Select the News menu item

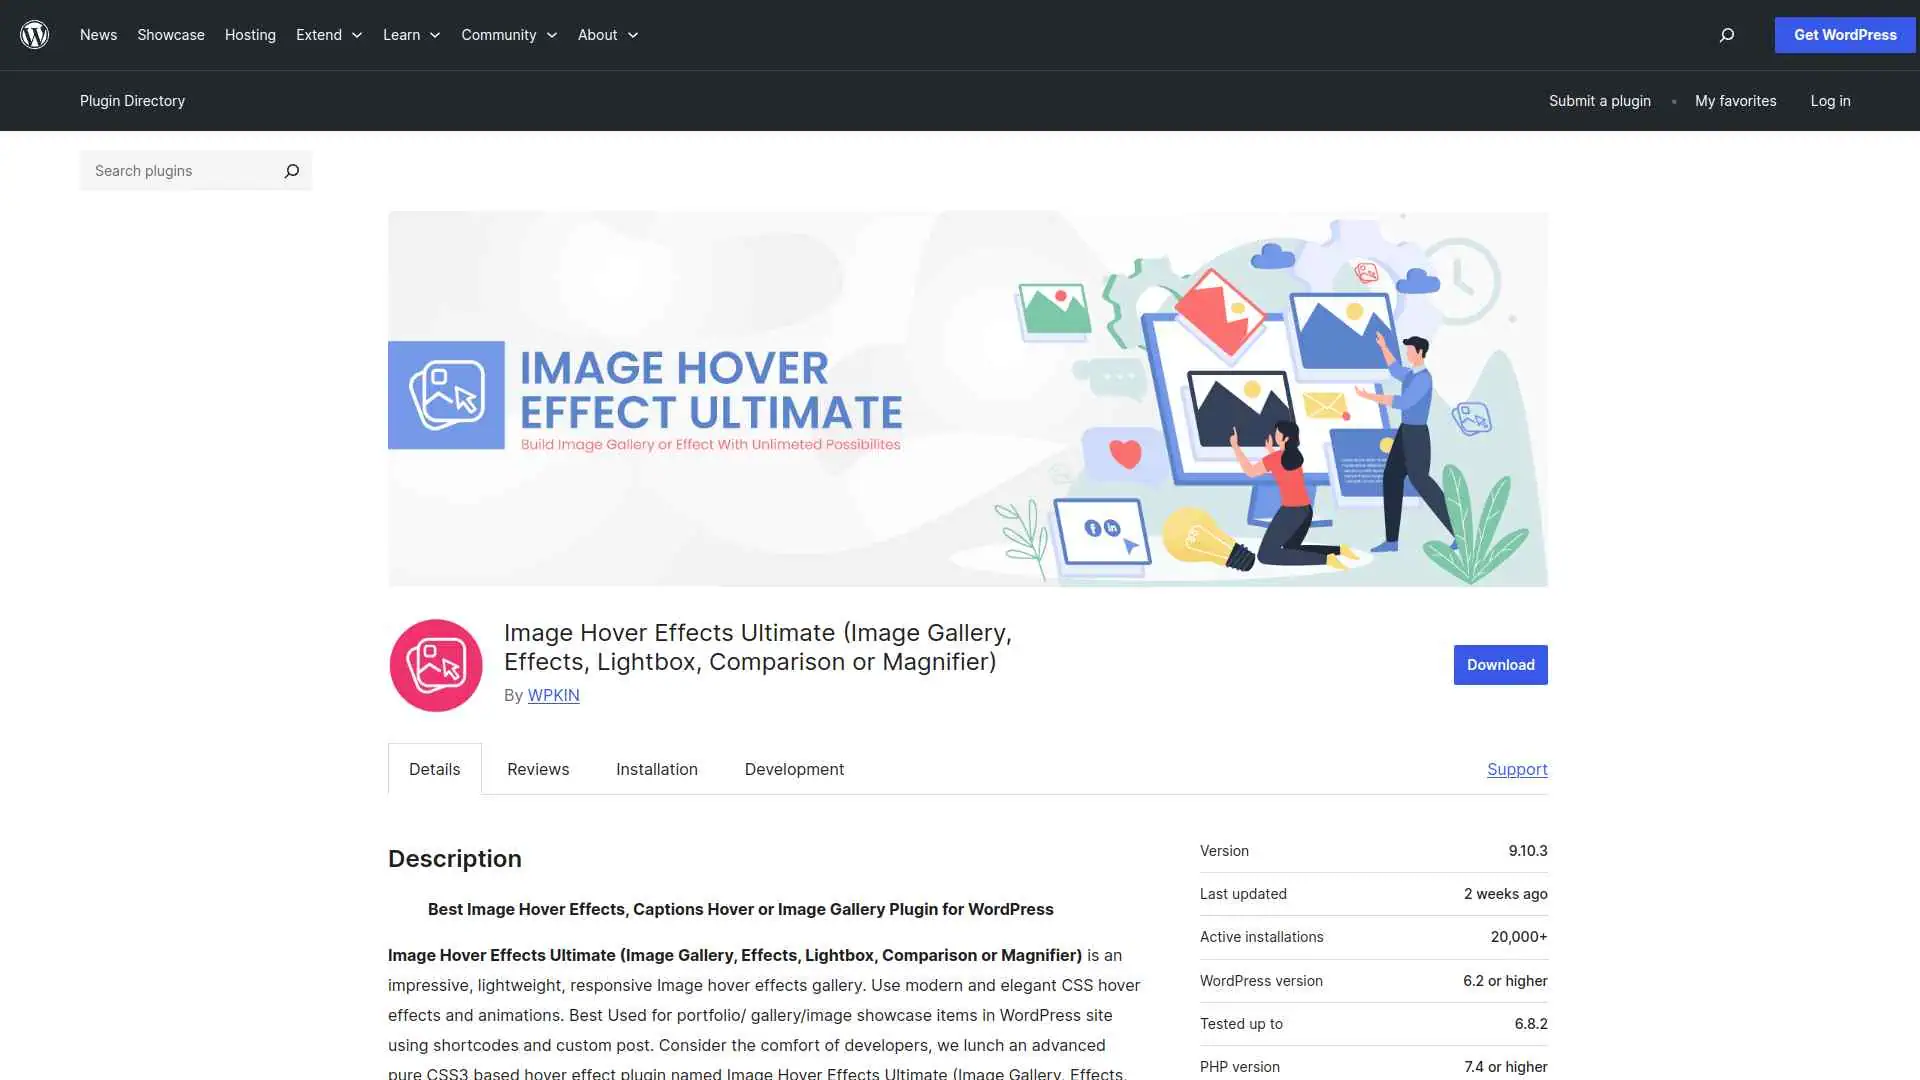click(x=98, y=34)
